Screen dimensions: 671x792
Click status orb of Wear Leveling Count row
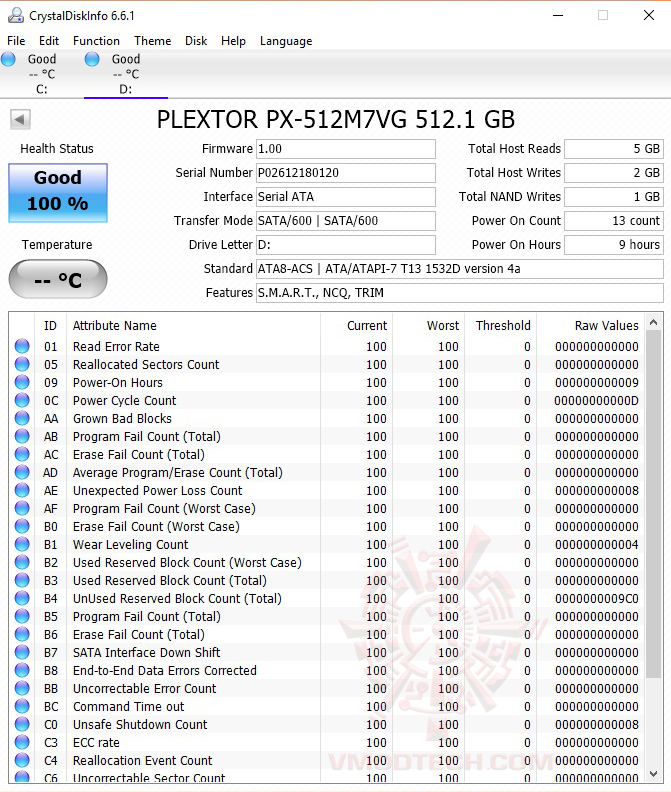tap(22, 544)
